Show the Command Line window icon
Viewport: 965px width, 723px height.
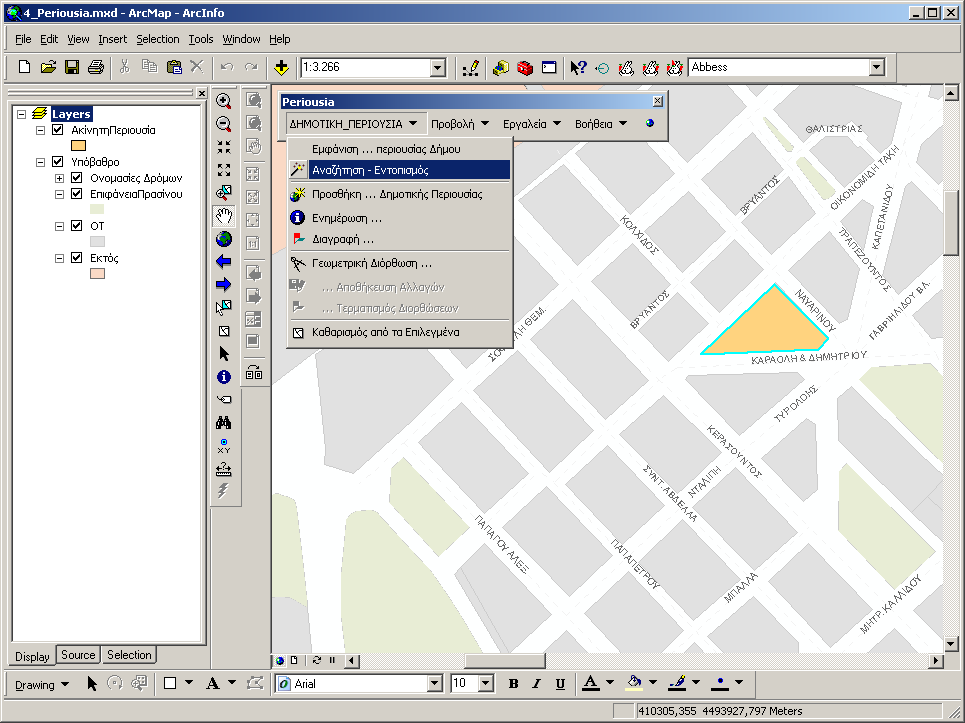(549, 67)
